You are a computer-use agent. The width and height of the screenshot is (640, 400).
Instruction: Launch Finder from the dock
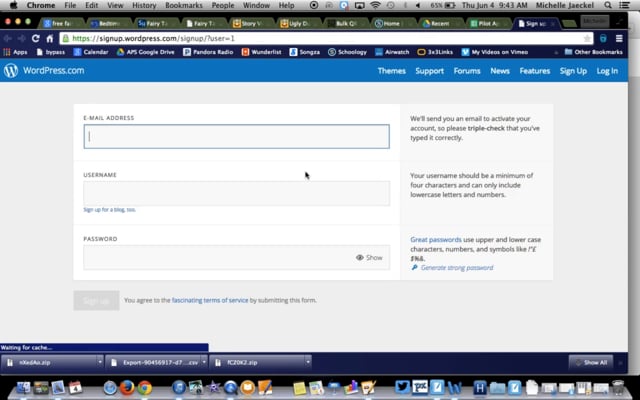pyautogui.click(x=24, y=387)
